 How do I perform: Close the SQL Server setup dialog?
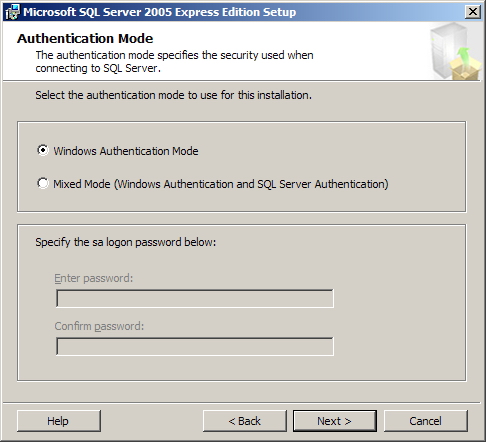[x=473, y=12]
